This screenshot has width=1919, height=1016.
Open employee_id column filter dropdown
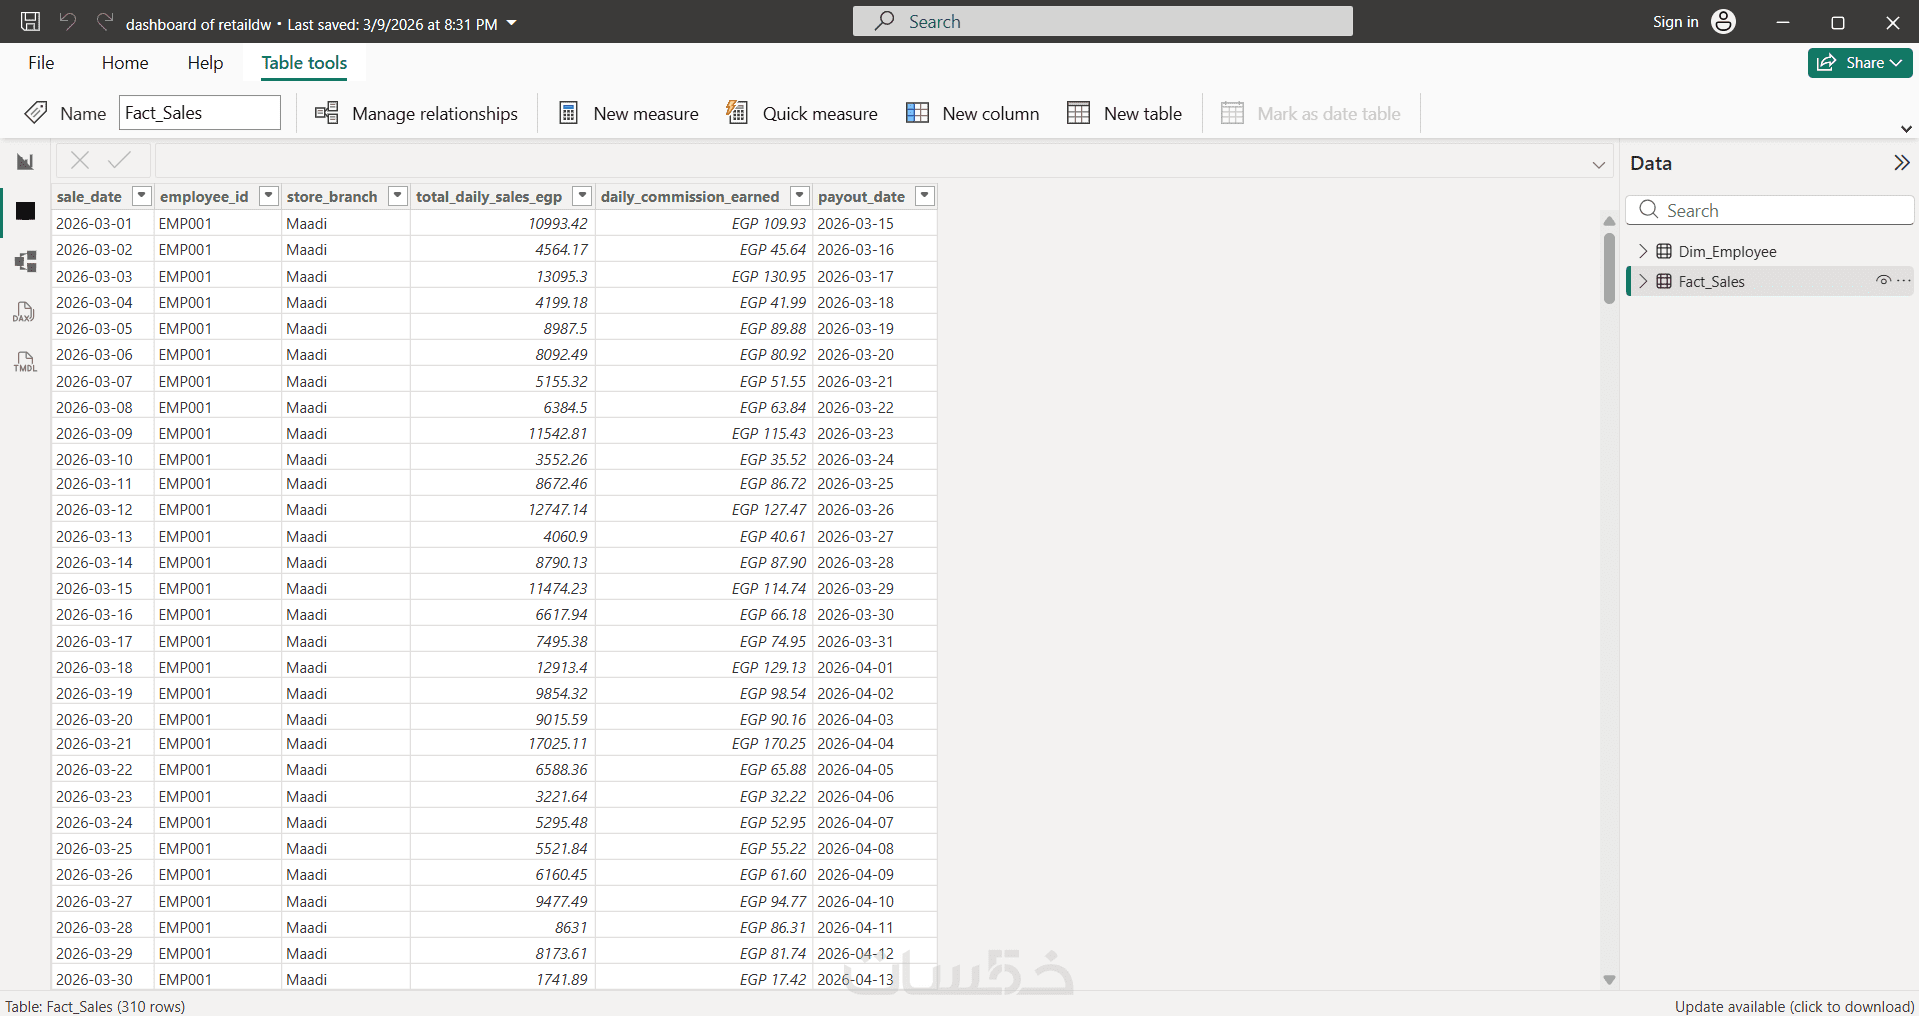(x=268, y=196)
